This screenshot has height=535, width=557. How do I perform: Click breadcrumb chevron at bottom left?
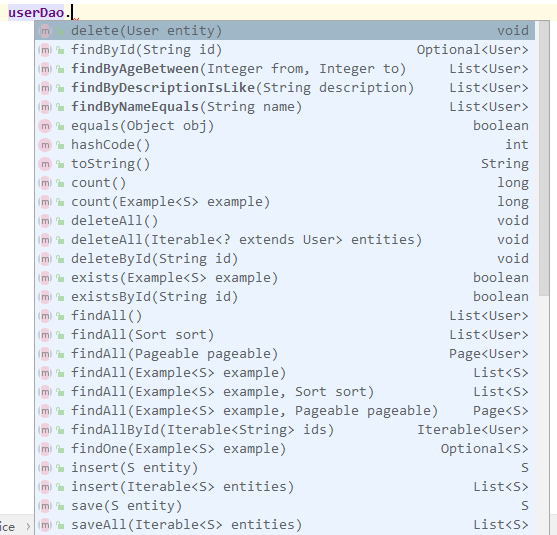tap(28, 526)
